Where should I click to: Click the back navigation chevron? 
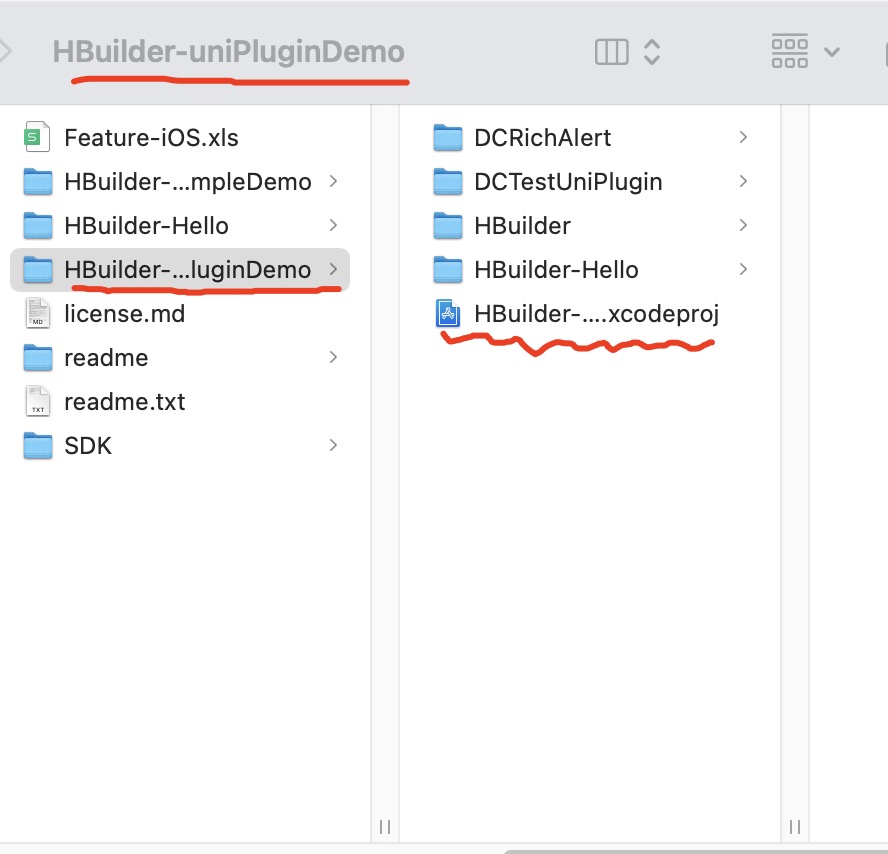[6, 52]
